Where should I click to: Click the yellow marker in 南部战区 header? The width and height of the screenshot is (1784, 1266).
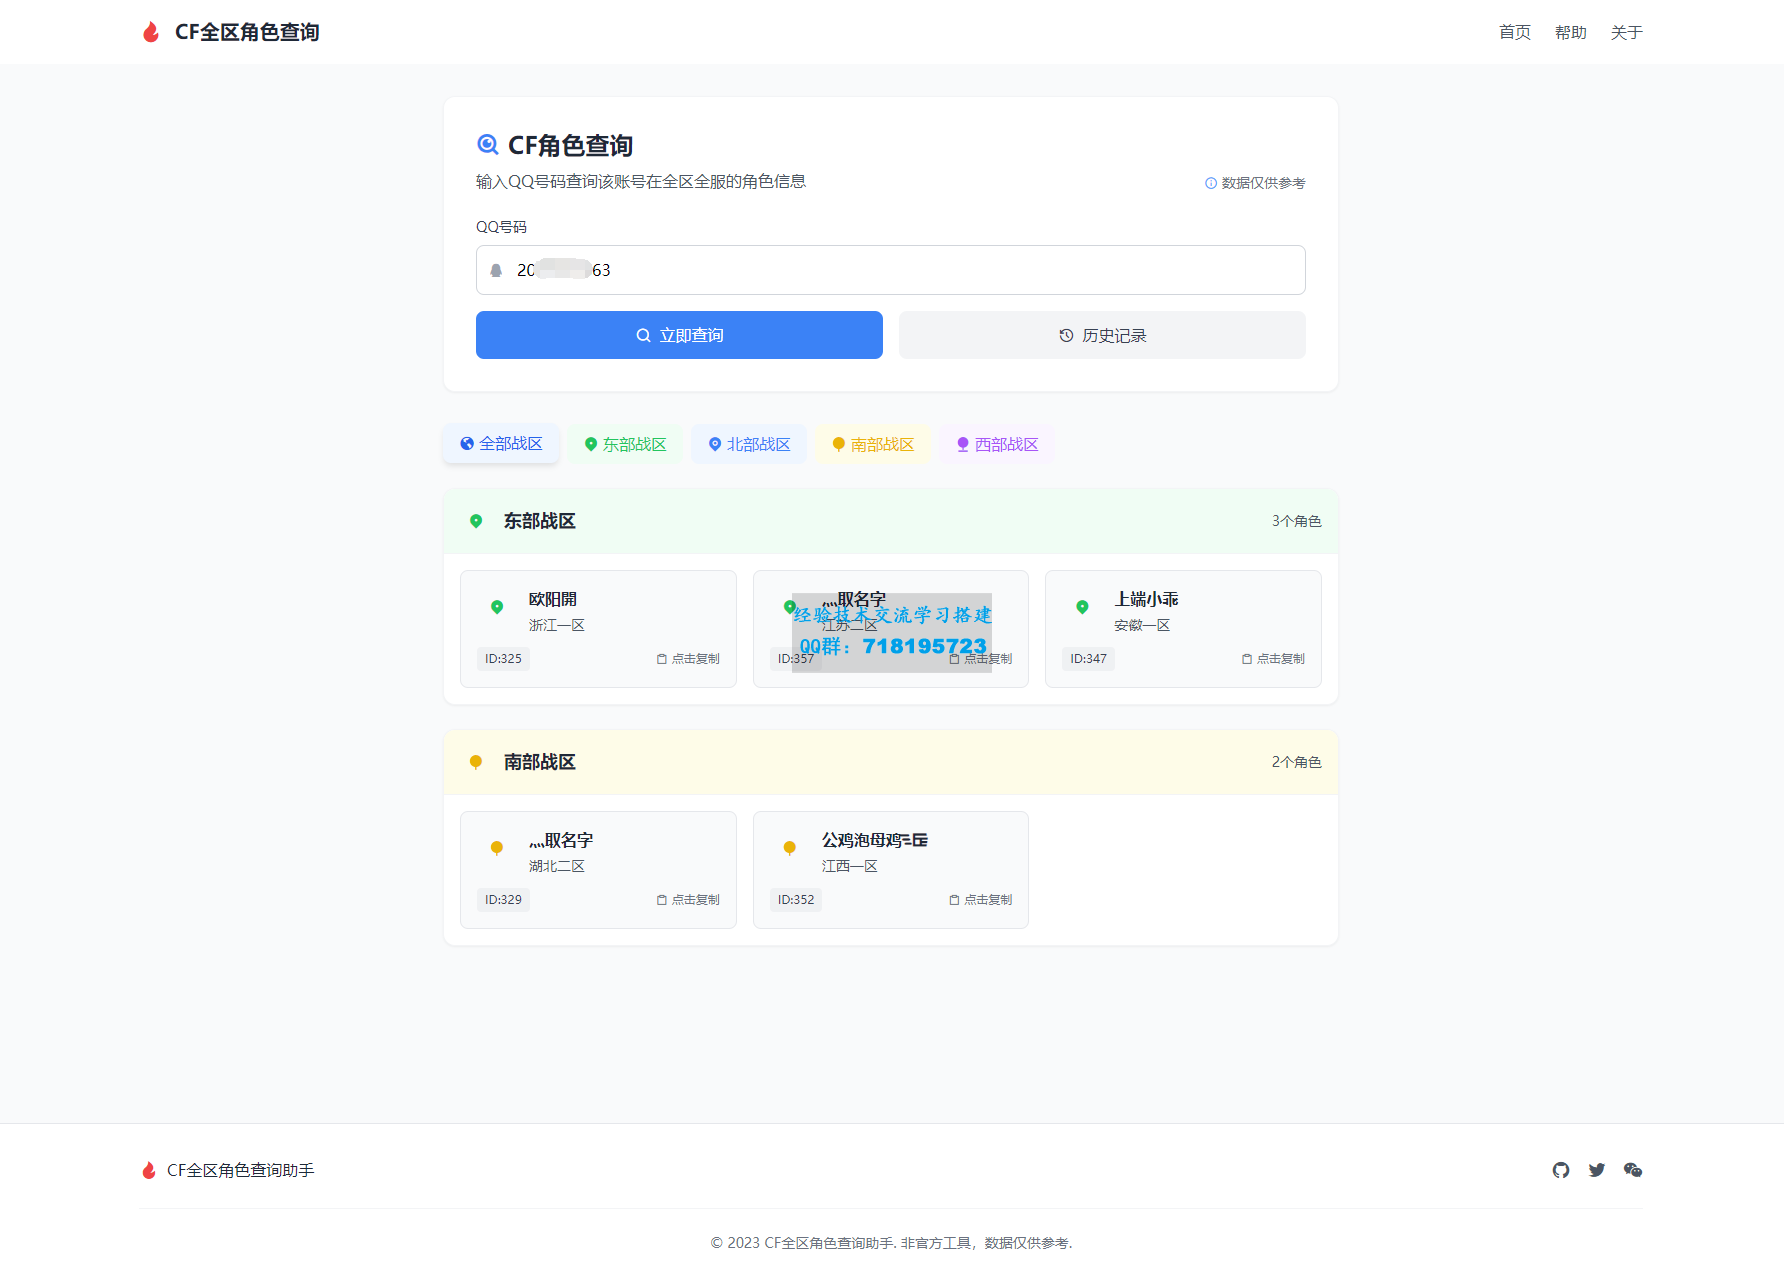[x=476, y=762]
